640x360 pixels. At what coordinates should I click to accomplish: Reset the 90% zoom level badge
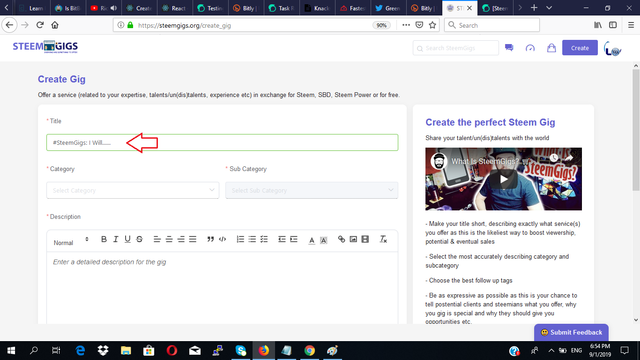coord(381,25)
